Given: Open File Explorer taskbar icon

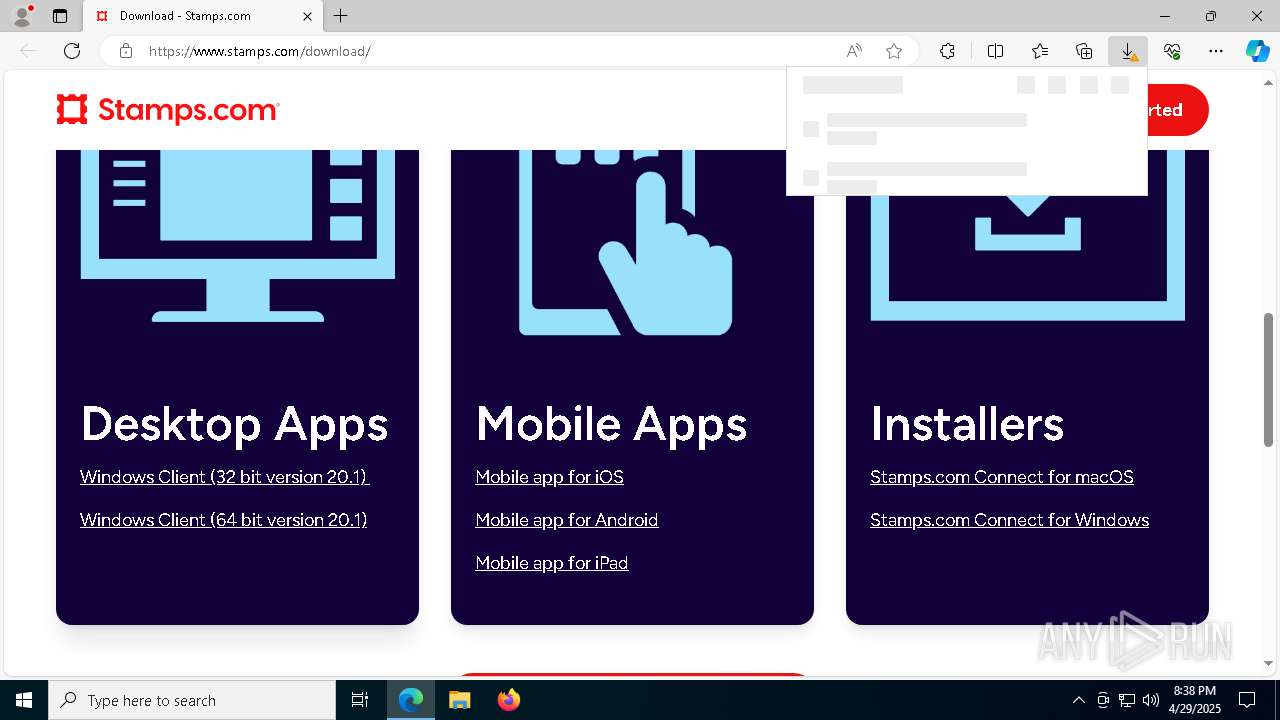Looking at the screenshot, I should (459, 700).
